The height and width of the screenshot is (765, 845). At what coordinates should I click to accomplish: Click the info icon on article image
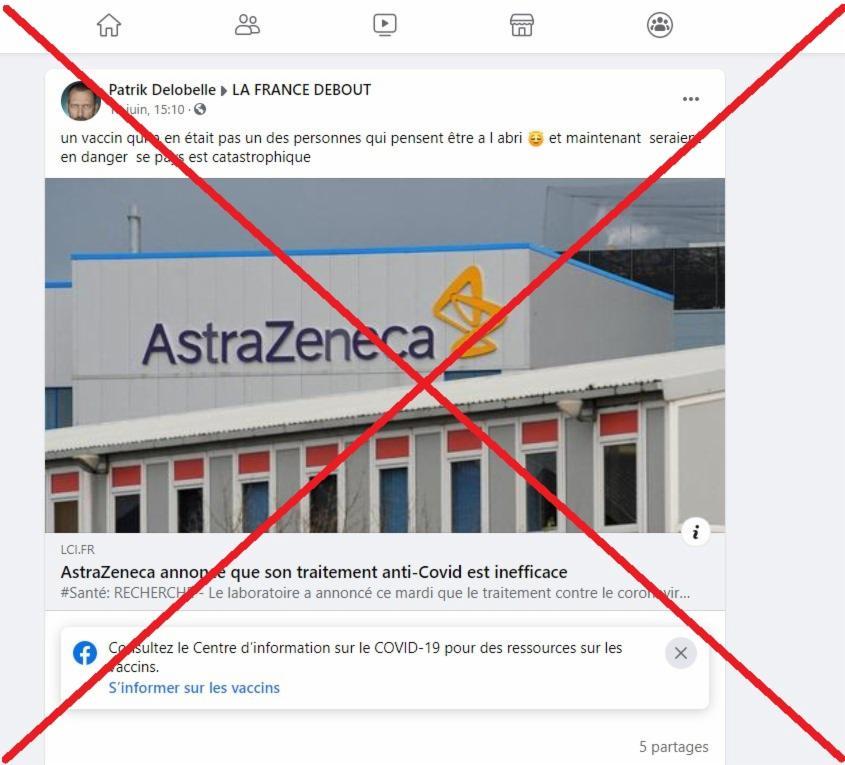695,532
